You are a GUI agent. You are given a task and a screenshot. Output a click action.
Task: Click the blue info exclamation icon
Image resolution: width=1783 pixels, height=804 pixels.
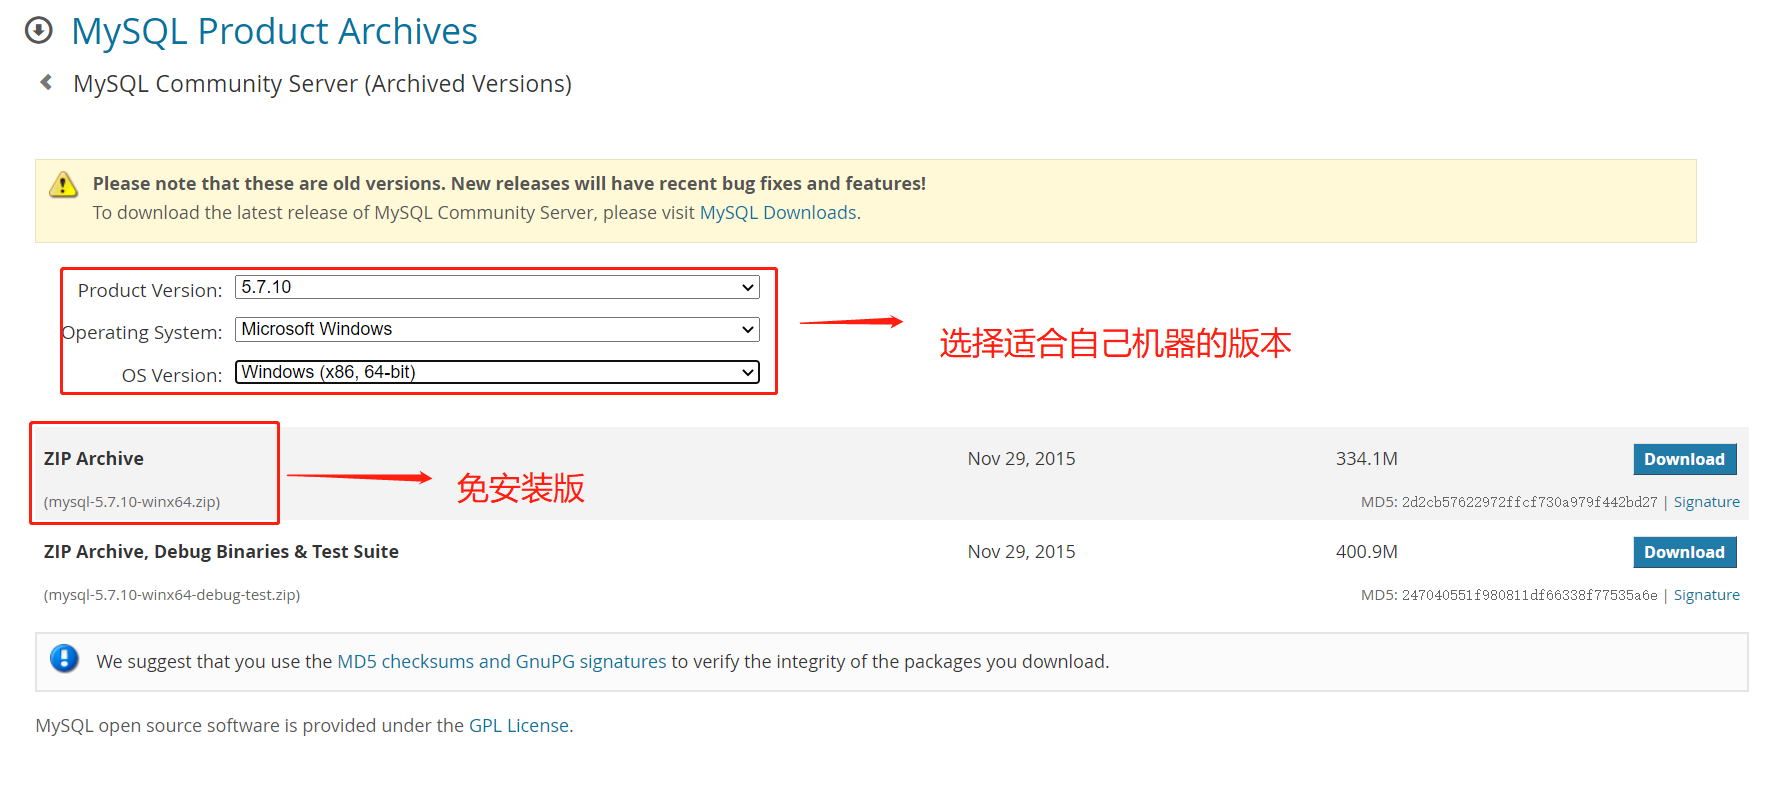pyautogui.click(x=64, y=659)
